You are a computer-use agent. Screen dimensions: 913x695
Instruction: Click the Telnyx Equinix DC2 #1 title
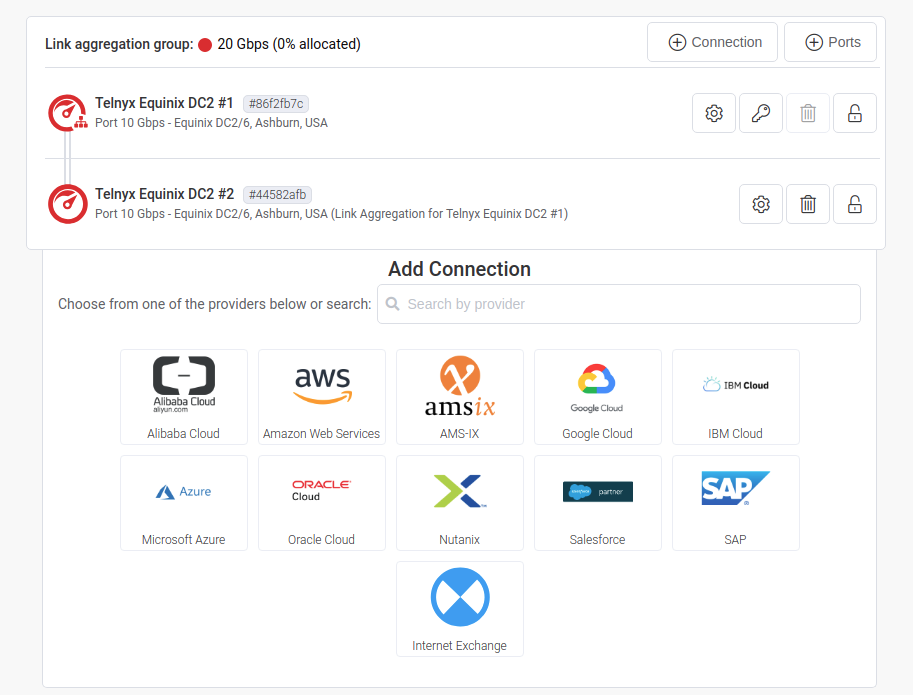pyautogui.click(x=164, y=103)
